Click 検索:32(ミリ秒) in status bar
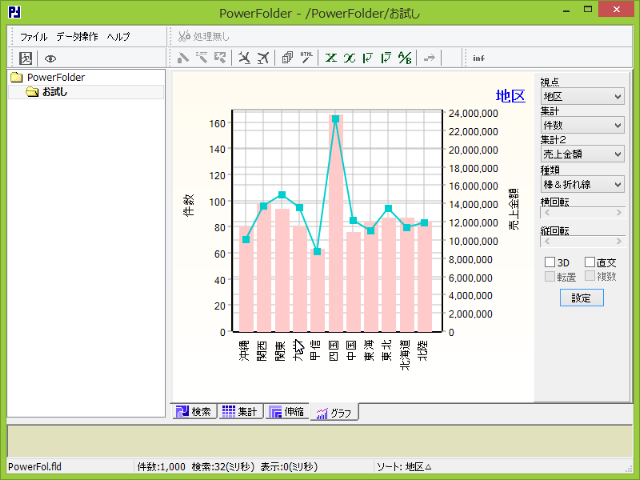The height and width of the screenshot is (480, 640). coord(223,467)
